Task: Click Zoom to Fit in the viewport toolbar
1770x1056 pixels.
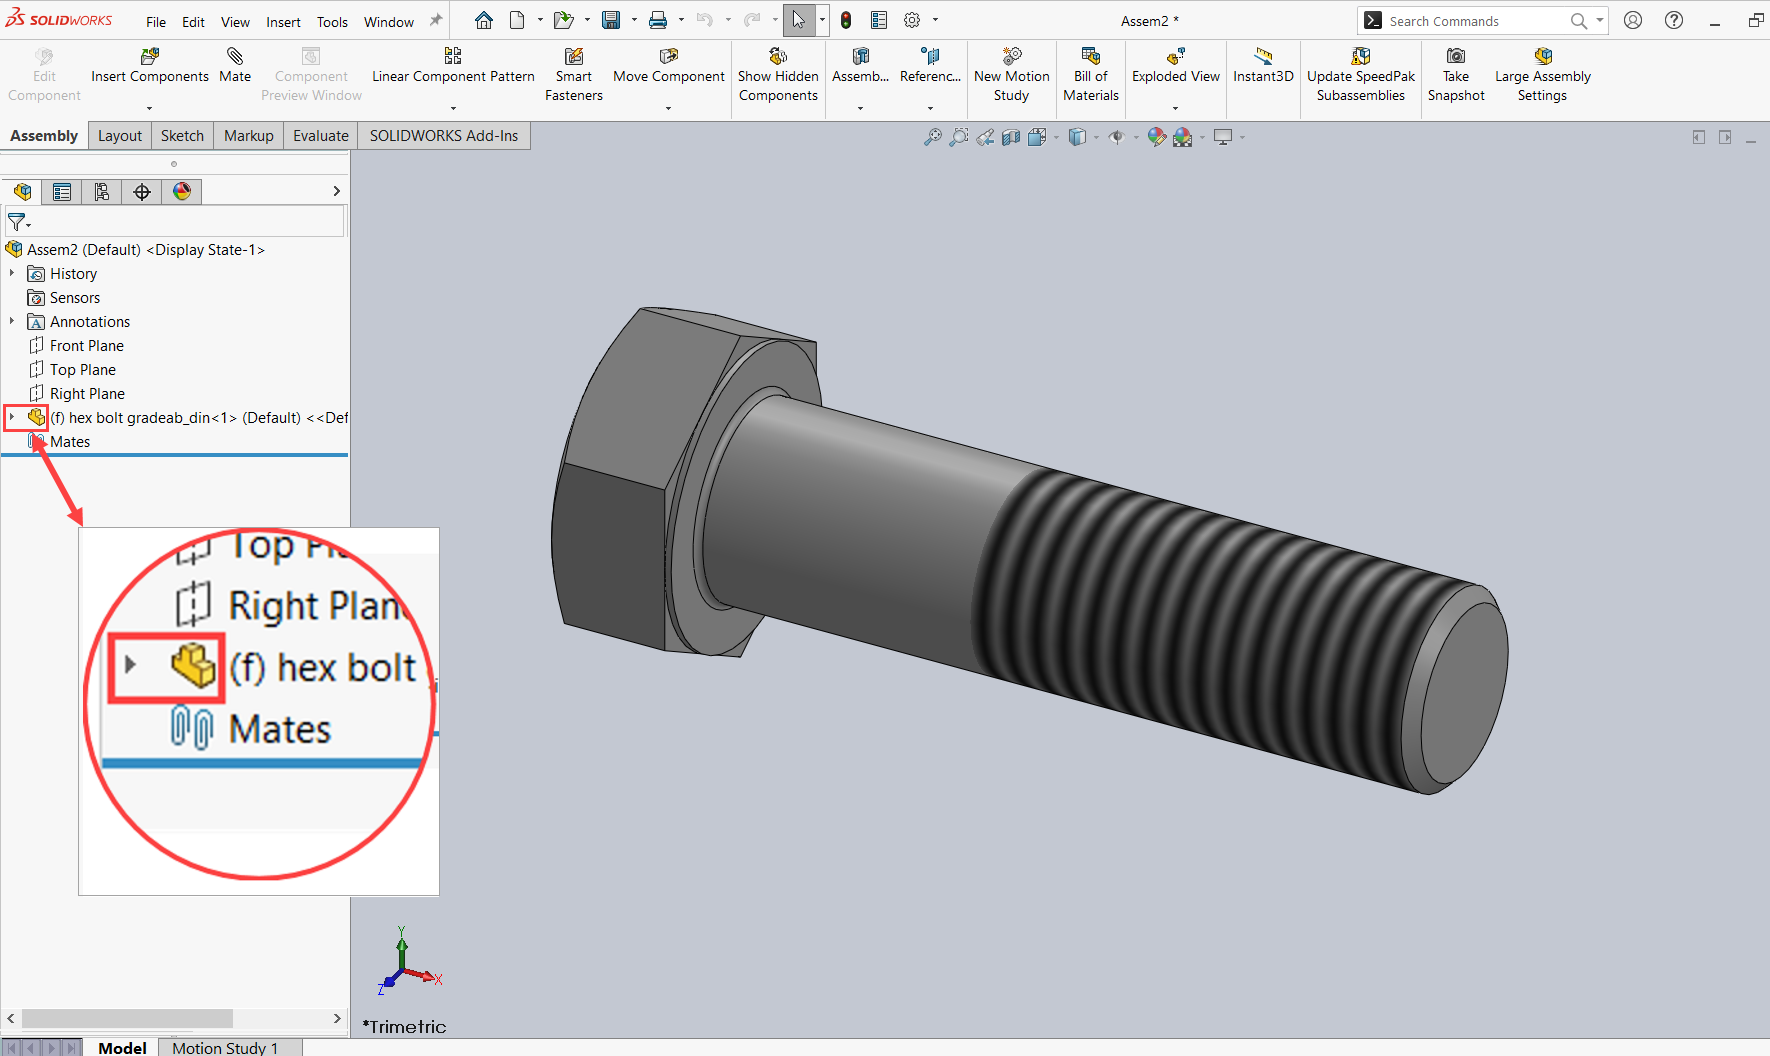Action: (933, 137)
